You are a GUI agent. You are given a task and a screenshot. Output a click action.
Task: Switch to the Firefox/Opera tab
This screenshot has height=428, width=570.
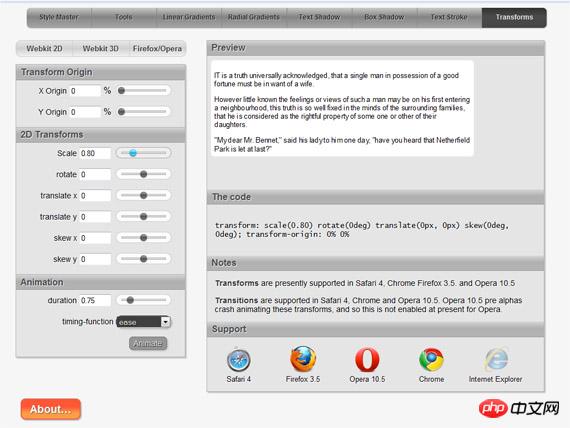click(x=157, y=48)
